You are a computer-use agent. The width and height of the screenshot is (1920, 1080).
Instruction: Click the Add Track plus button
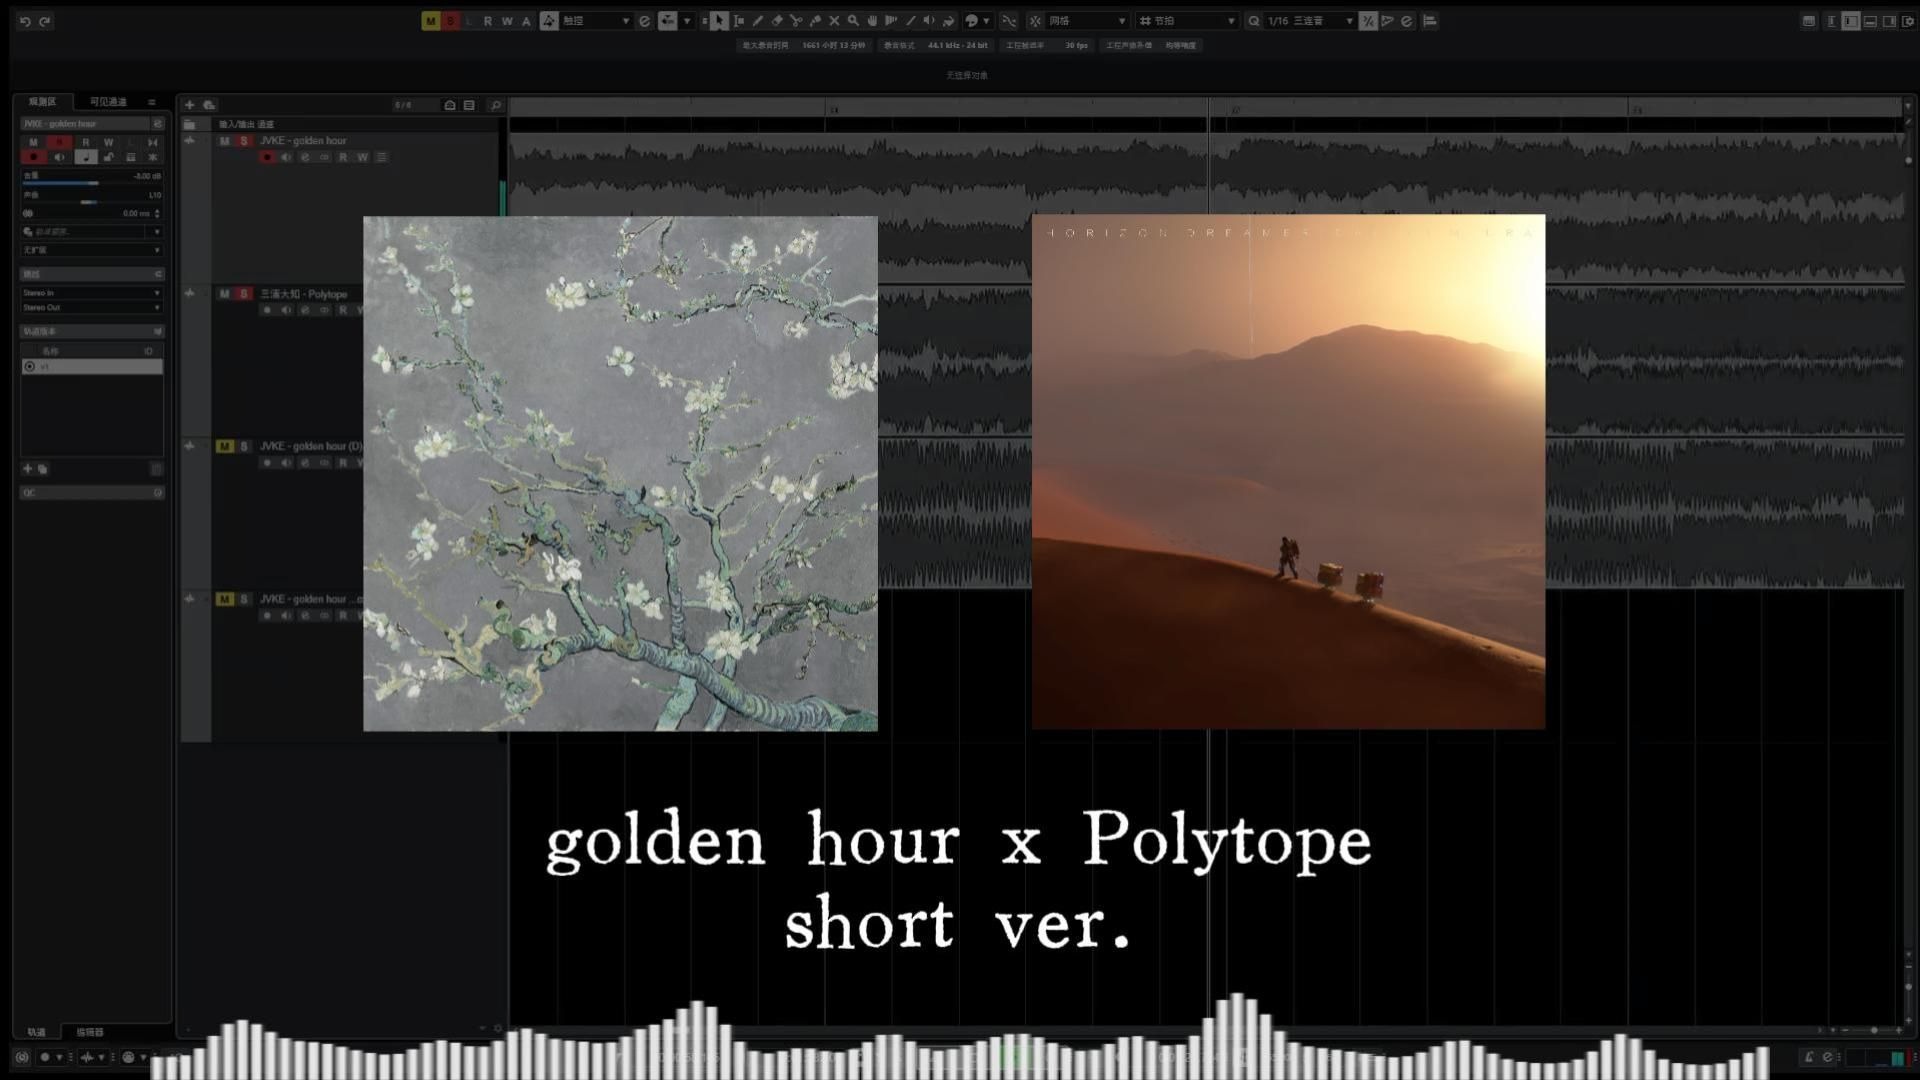(189, 105)
